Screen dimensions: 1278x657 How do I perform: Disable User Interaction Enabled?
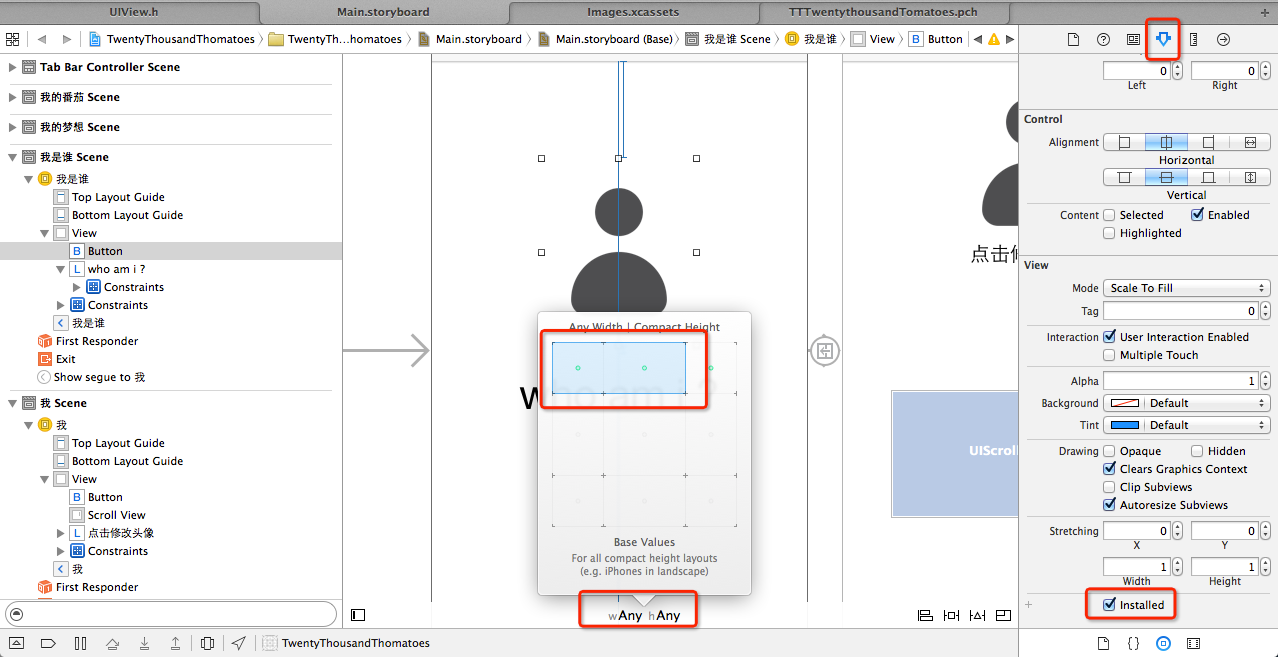pyautogui.click(x=1109, y=337)
